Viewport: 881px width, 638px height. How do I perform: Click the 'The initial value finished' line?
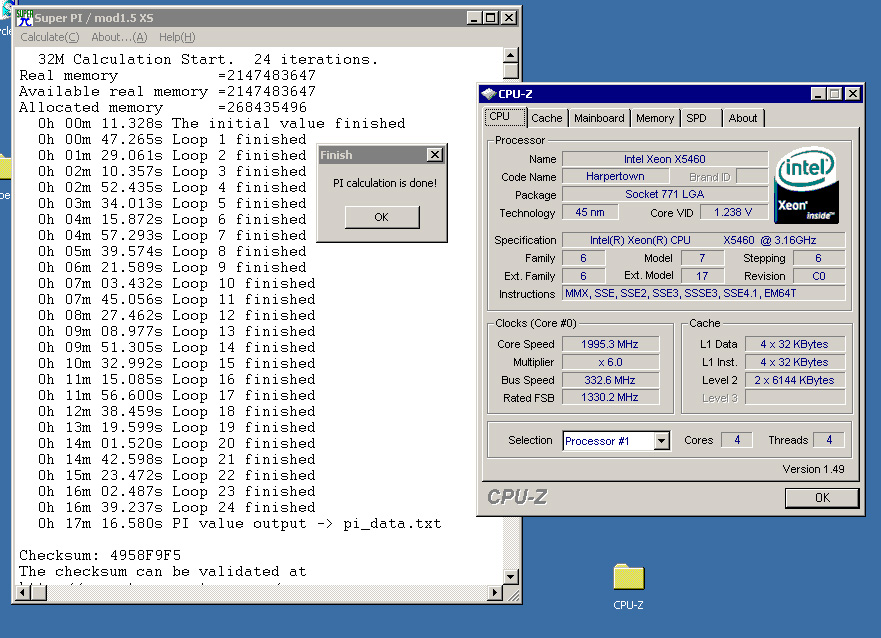pos(221,124)
